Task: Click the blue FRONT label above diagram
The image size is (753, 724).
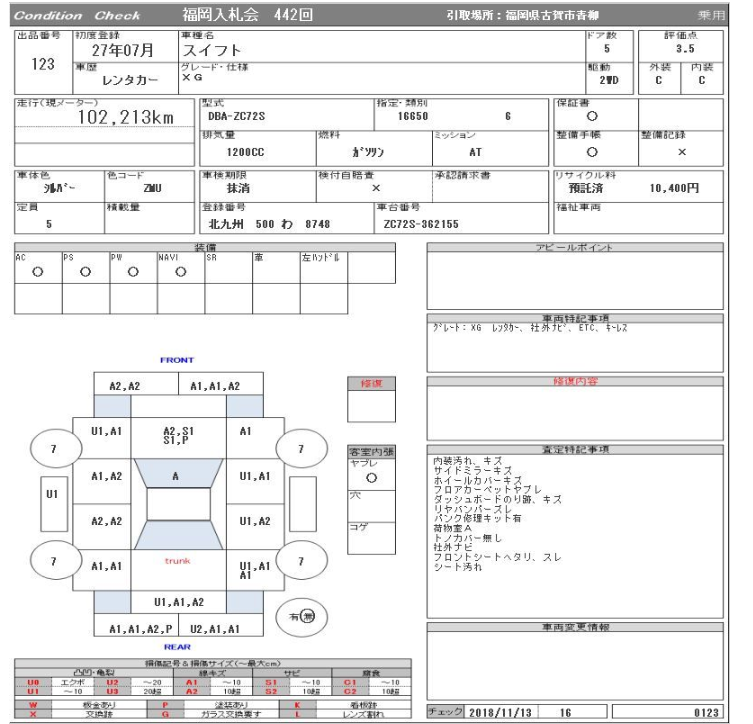Action: point(177,360)
